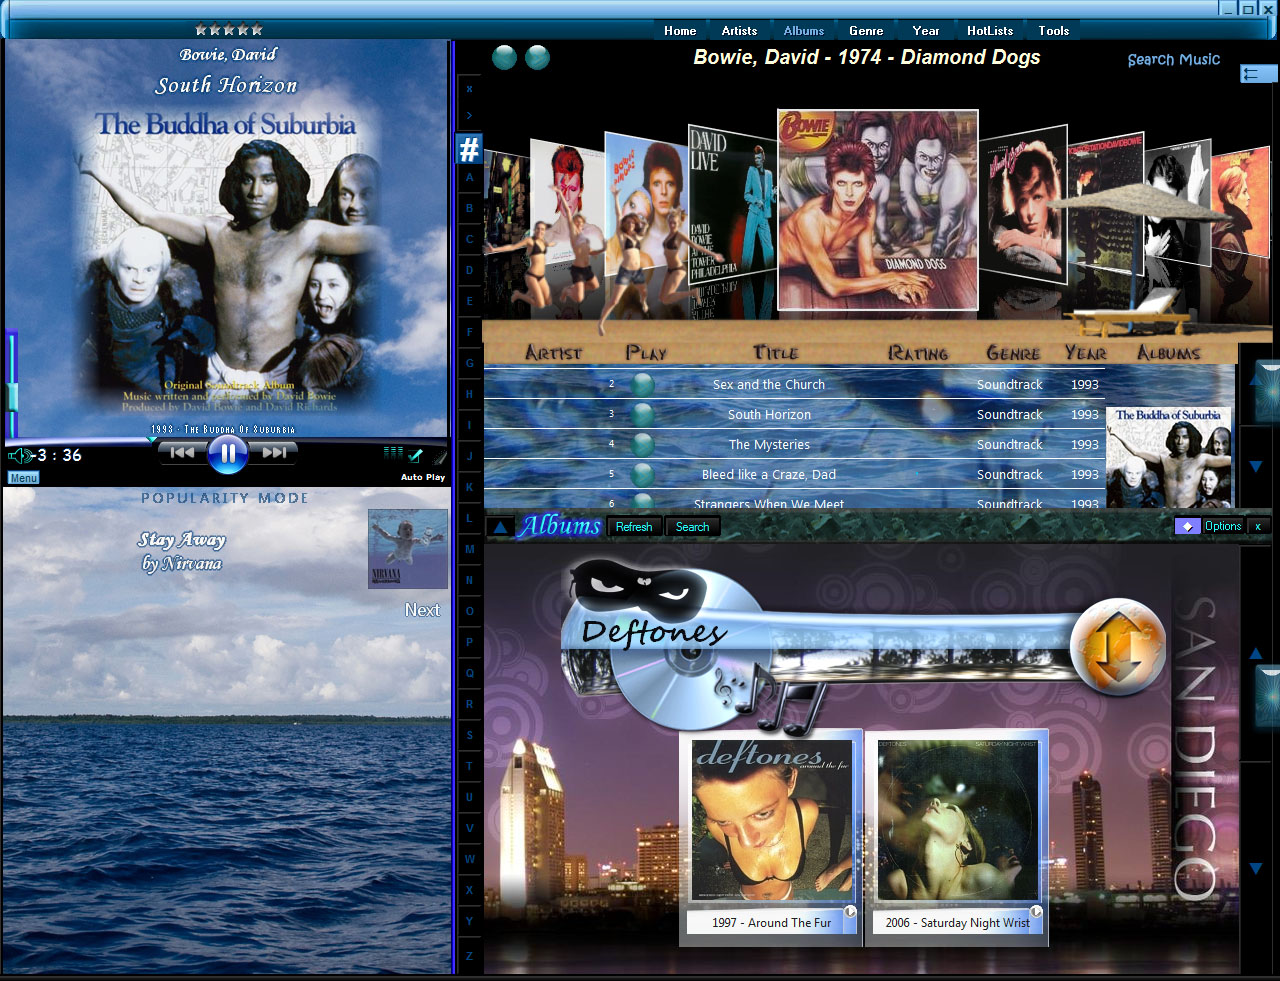Open the equalizer bars icon

(x=393, y=453)
